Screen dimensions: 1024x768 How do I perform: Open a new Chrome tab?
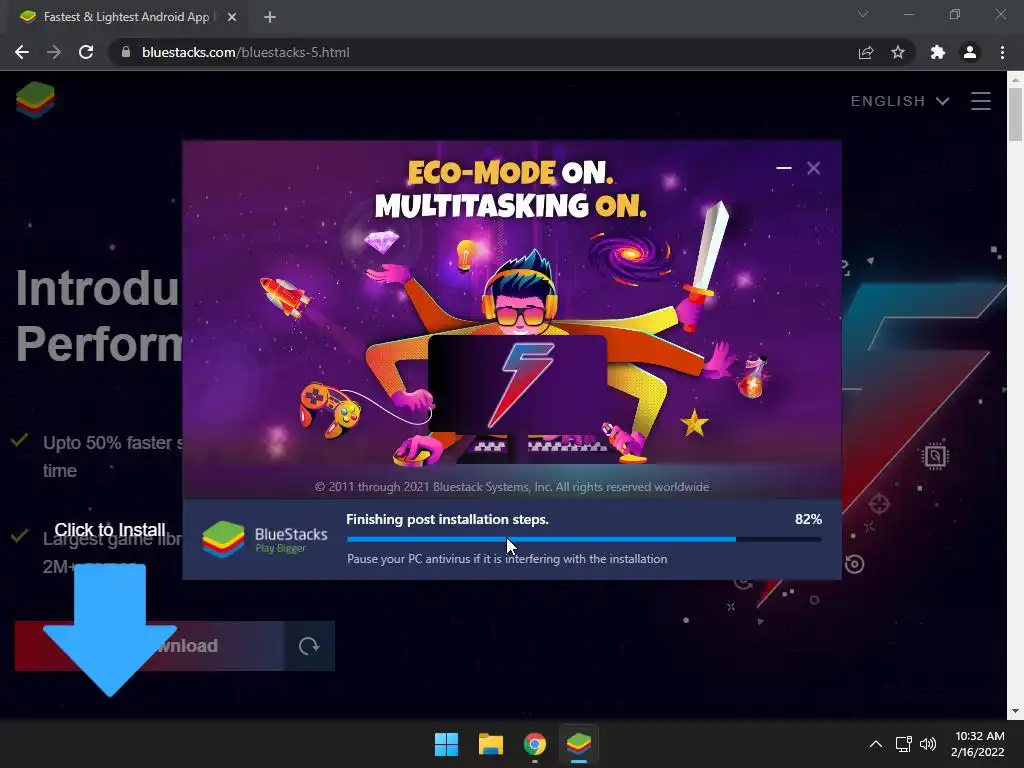pyautogui.click(x=270, y=17)
